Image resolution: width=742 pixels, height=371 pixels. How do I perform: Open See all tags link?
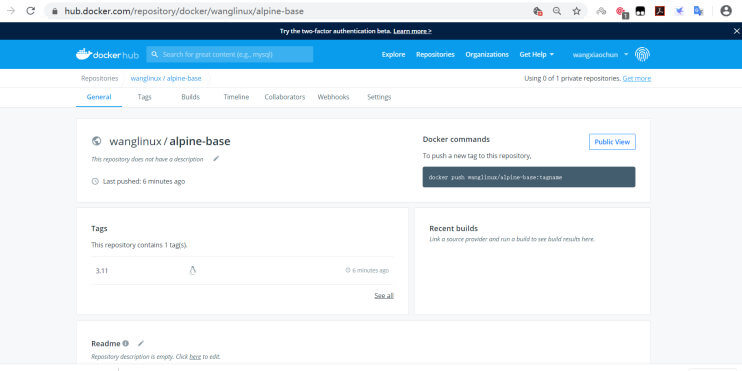(384, 296)
